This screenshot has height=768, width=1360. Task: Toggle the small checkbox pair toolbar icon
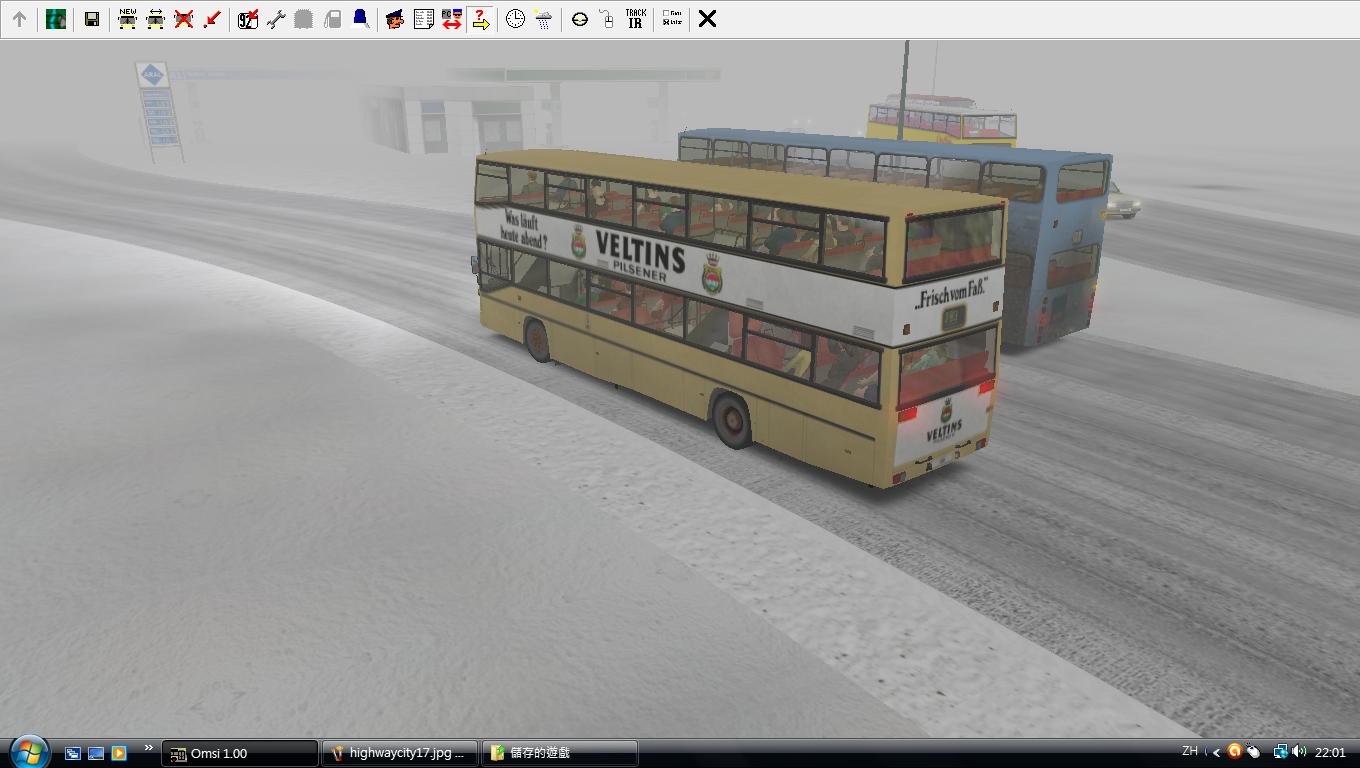672,19
